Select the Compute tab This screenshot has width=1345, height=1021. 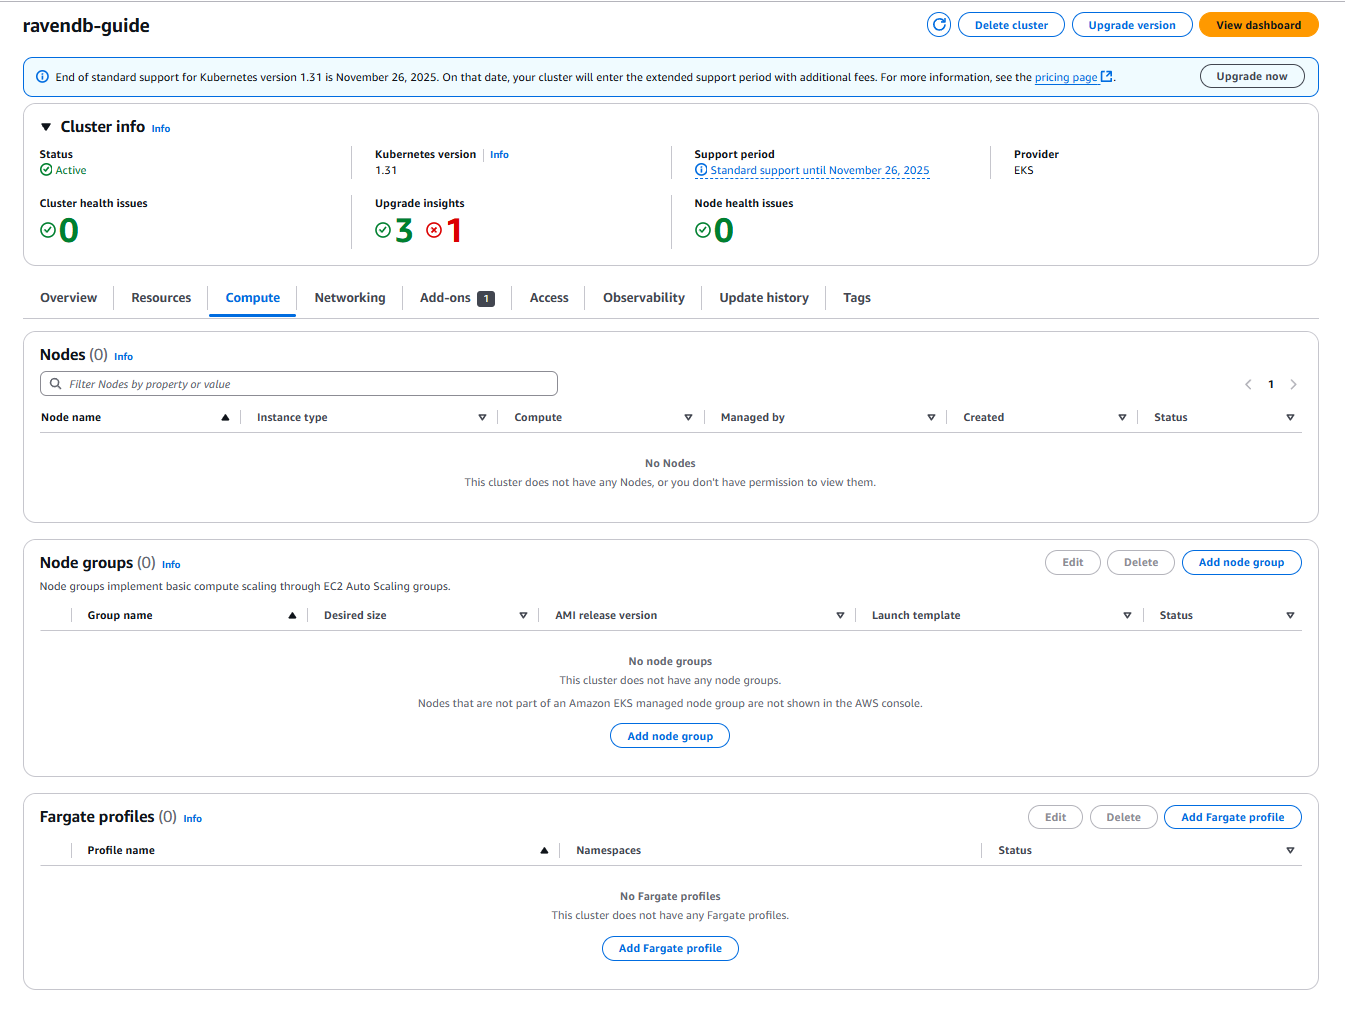tap(253, 298)
